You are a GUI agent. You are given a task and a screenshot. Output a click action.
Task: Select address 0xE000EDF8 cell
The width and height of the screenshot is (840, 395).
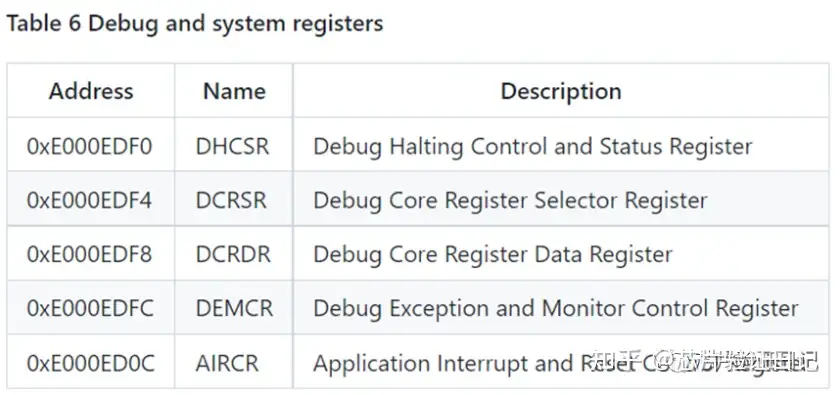(x=89, y=254)
